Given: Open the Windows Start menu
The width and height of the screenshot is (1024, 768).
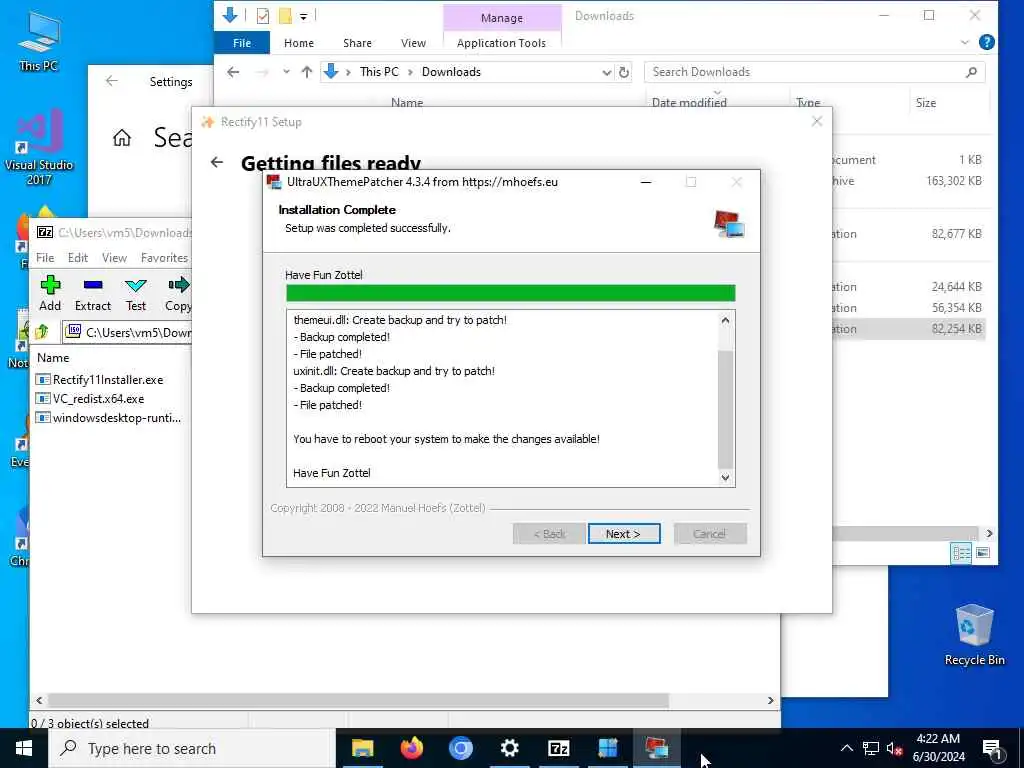Looking at the screenshot, I should (24, 748).
